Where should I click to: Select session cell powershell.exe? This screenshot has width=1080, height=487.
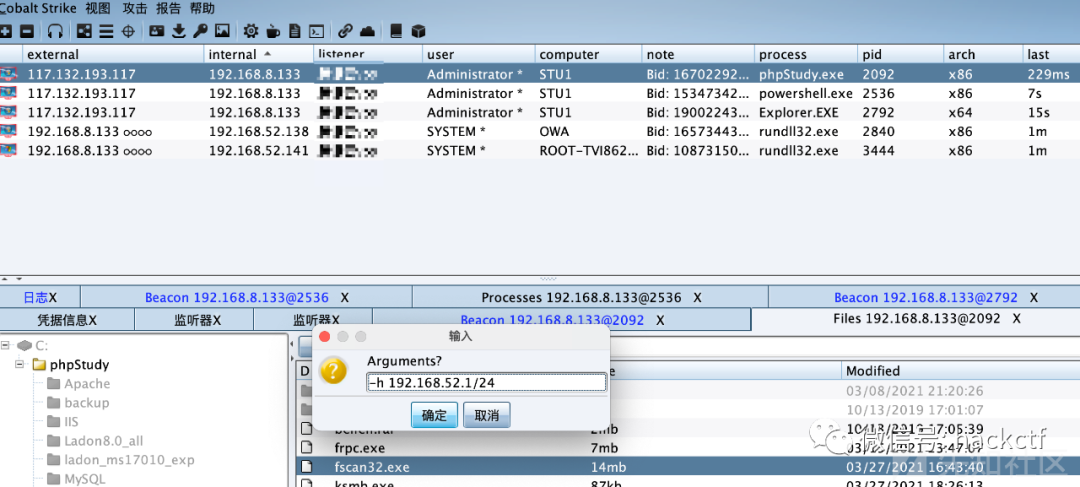pyautogui.click(x=805, y=93)
